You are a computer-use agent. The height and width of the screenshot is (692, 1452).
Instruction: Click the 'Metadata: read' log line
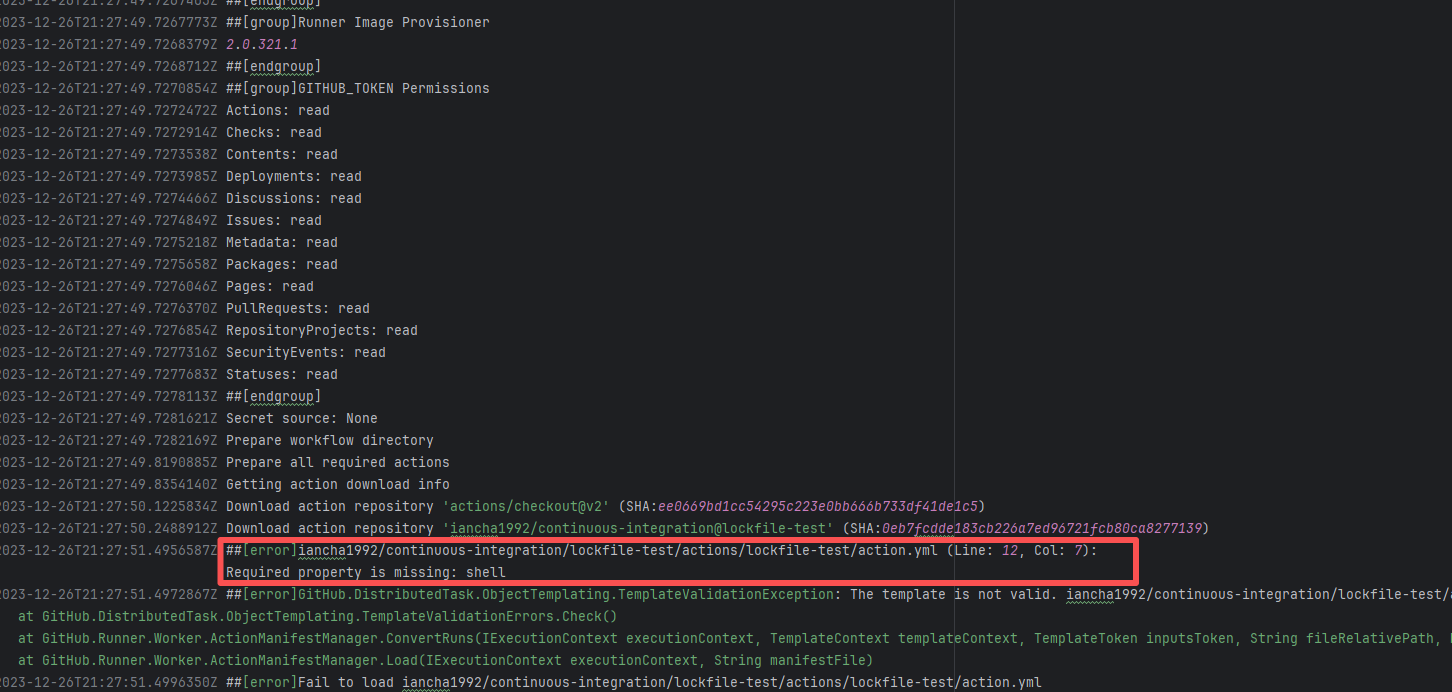pos(281,242)
